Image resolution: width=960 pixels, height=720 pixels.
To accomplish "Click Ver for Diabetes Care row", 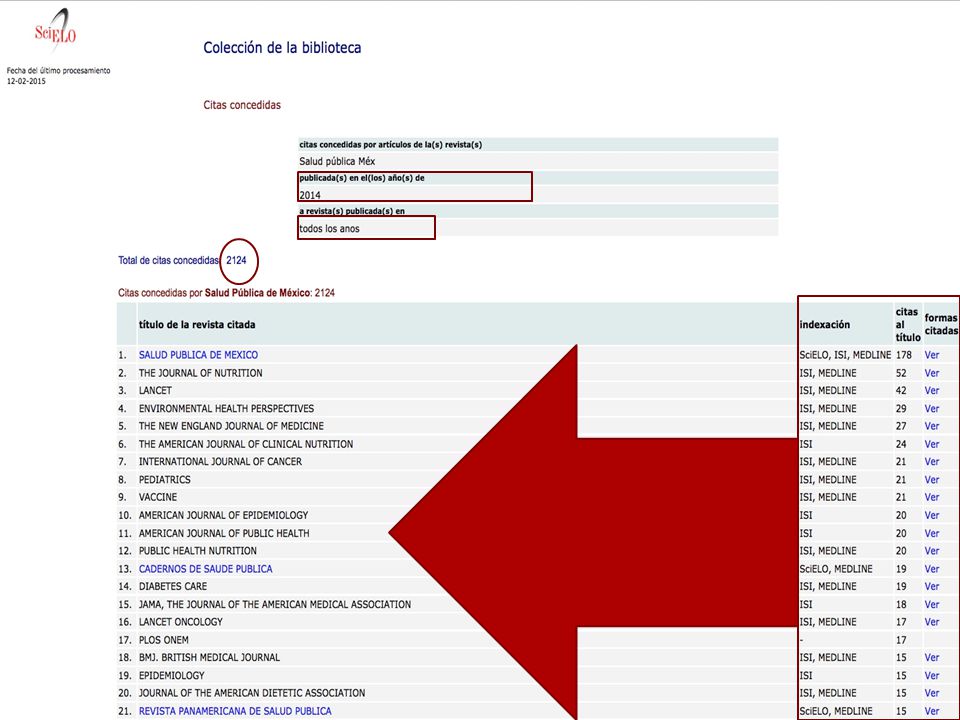I will (932, 587).
